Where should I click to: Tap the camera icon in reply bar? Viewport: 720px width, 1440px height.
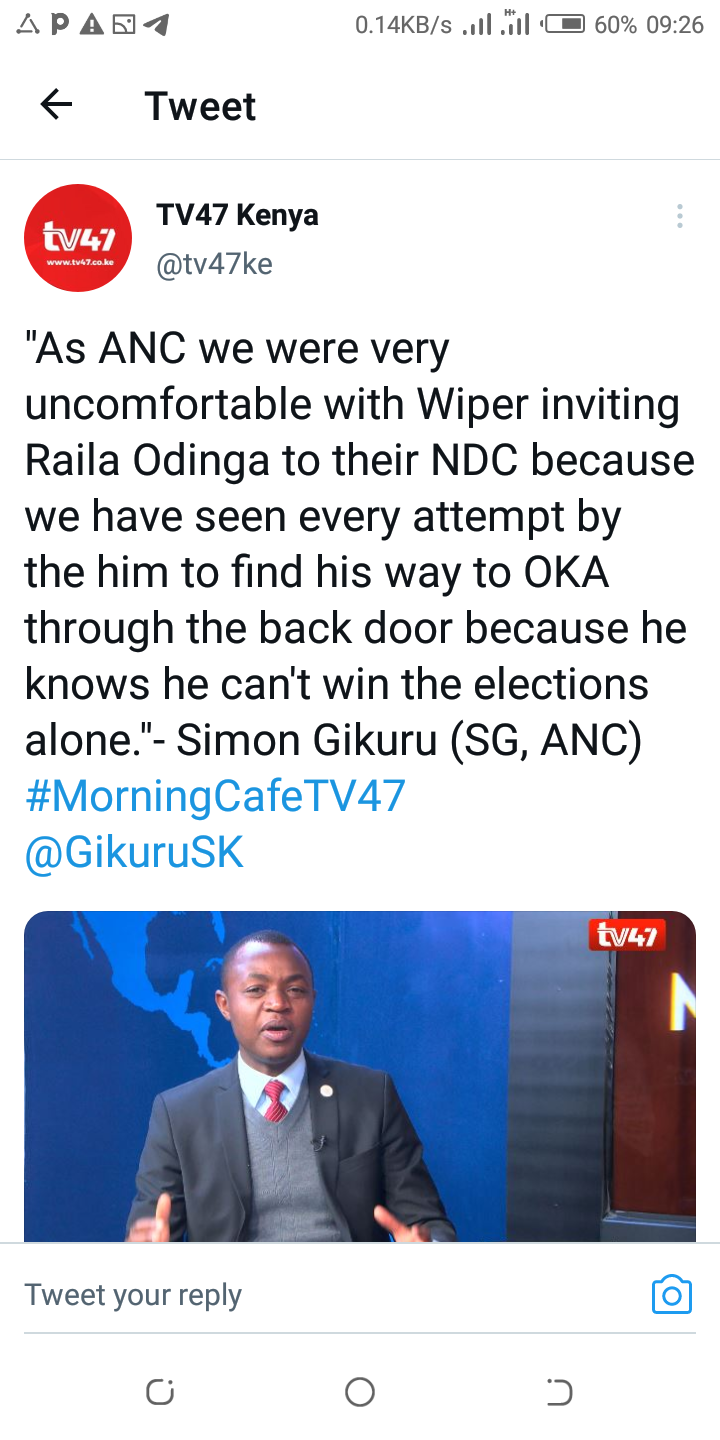[672, 1295]
